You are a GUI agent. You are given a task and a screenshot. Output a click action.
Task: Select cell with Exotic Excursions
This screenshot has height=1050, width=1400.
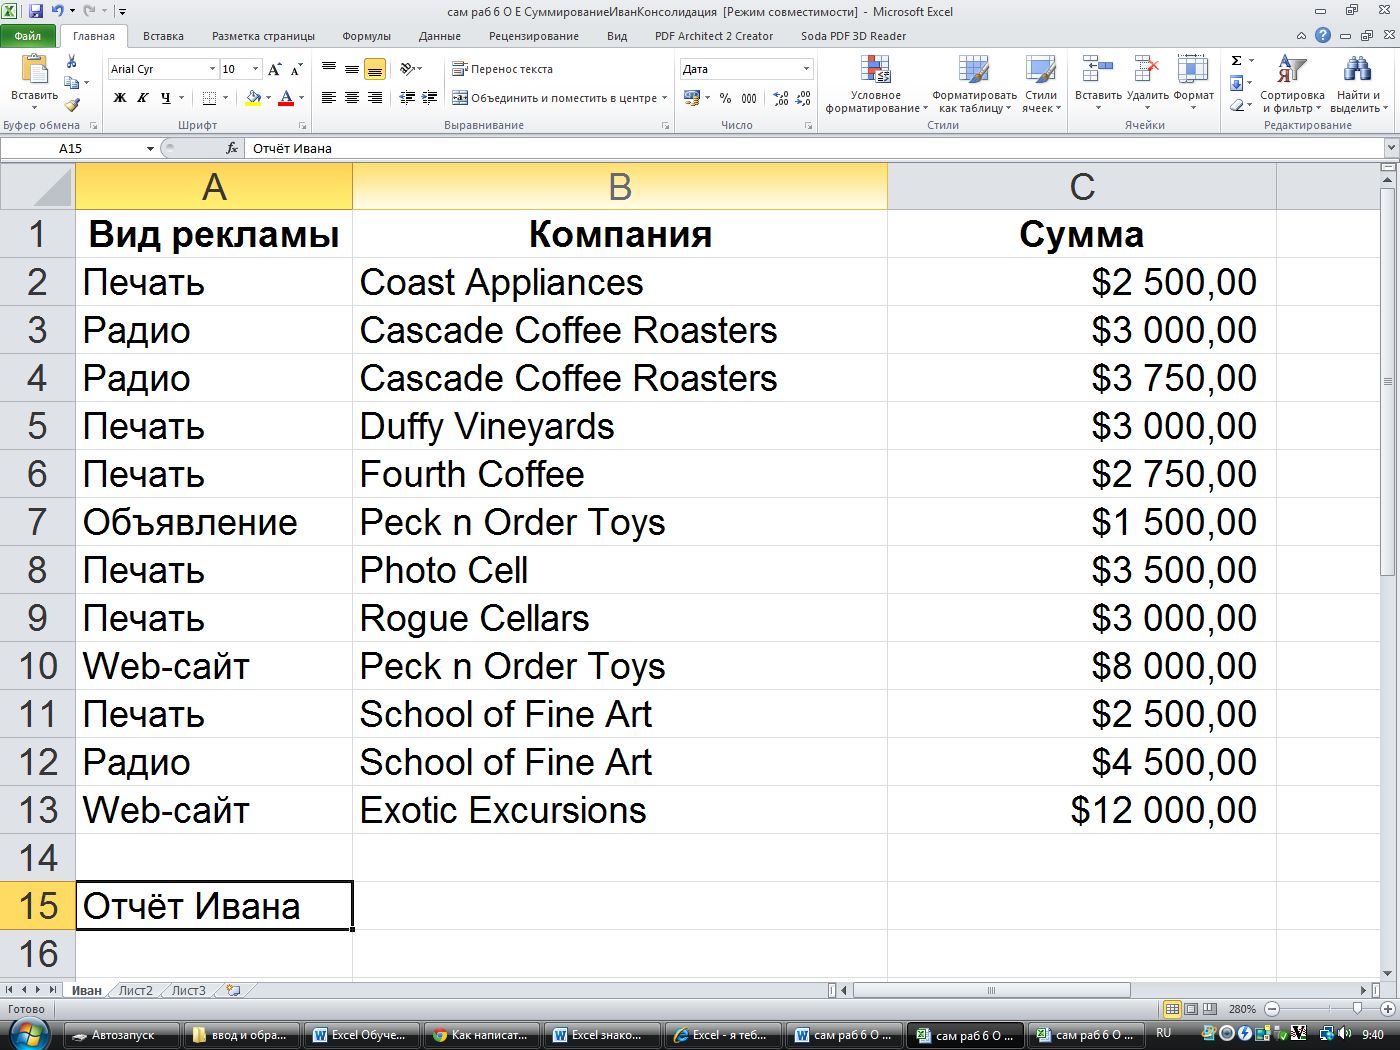(x=620, y=810)
